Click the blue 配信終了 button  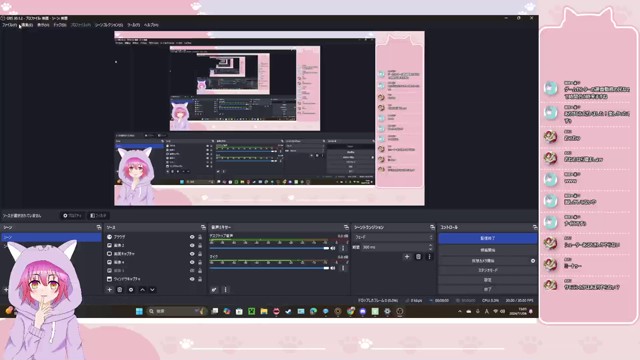(x=488, y=238)
